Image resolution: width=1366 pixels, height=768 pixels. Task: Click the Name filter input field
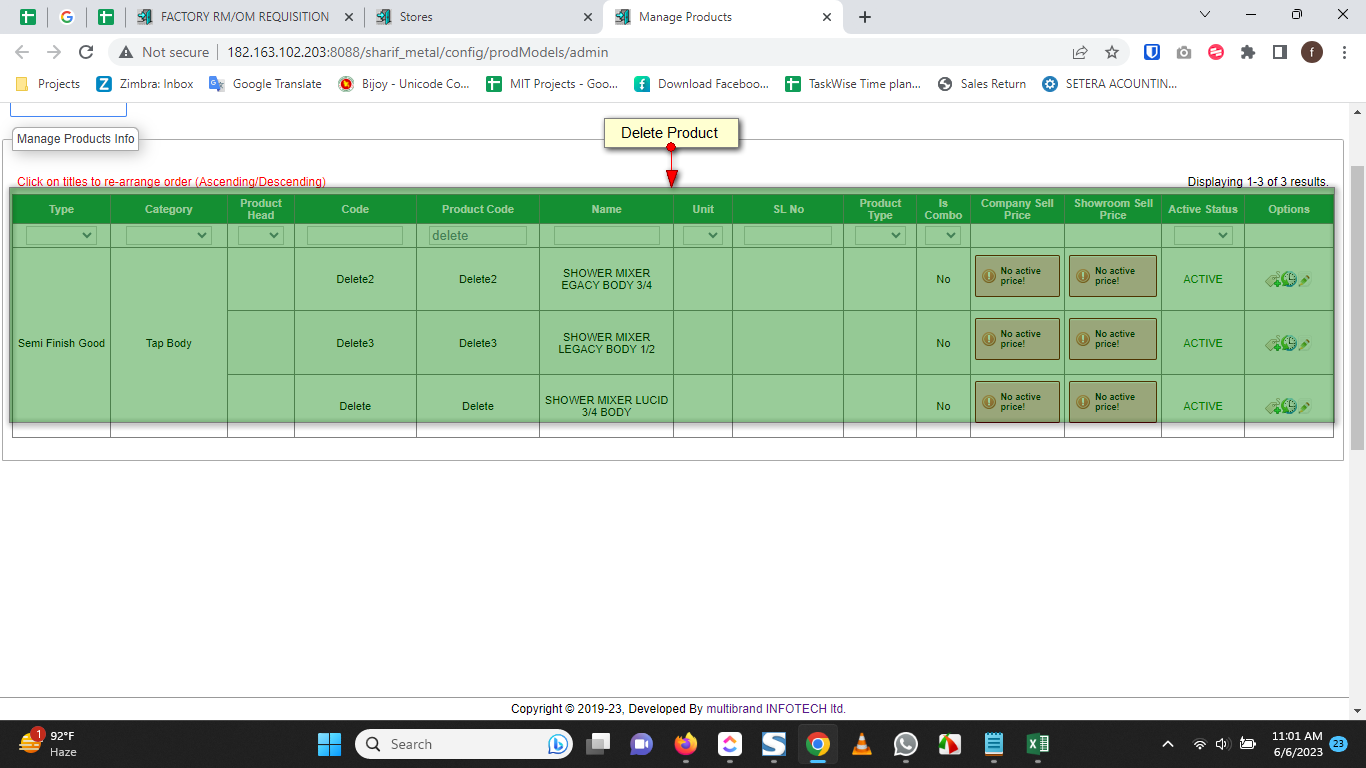[607, 236]
